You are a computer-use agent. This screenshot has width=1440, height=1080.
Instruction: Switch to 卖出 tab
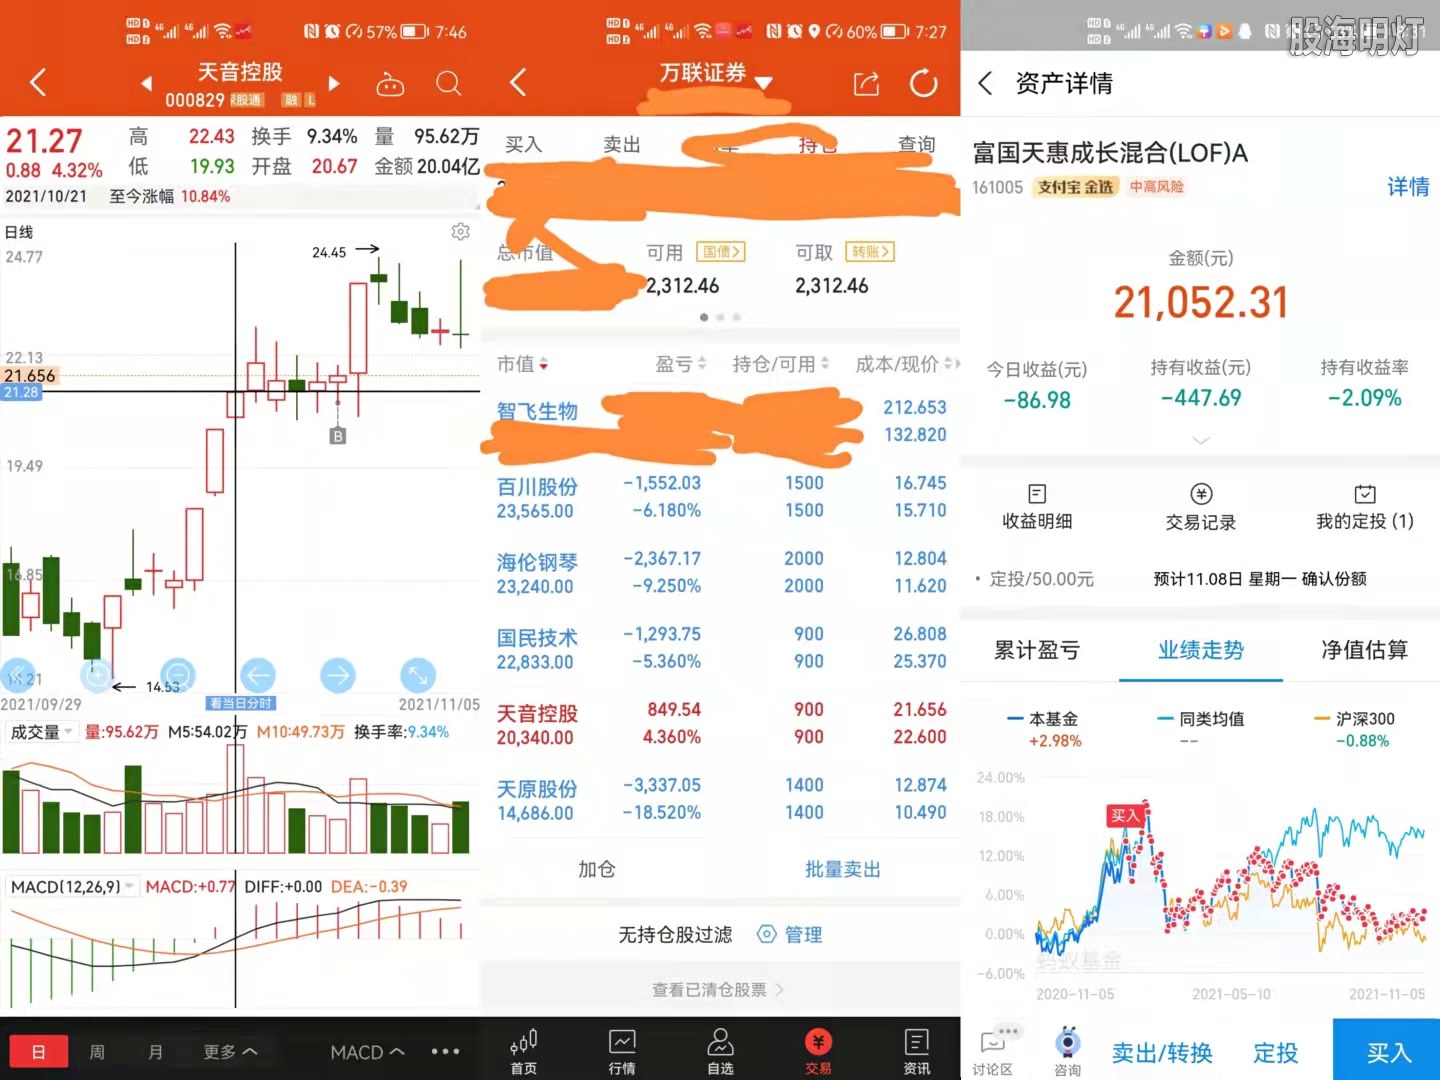621,145
